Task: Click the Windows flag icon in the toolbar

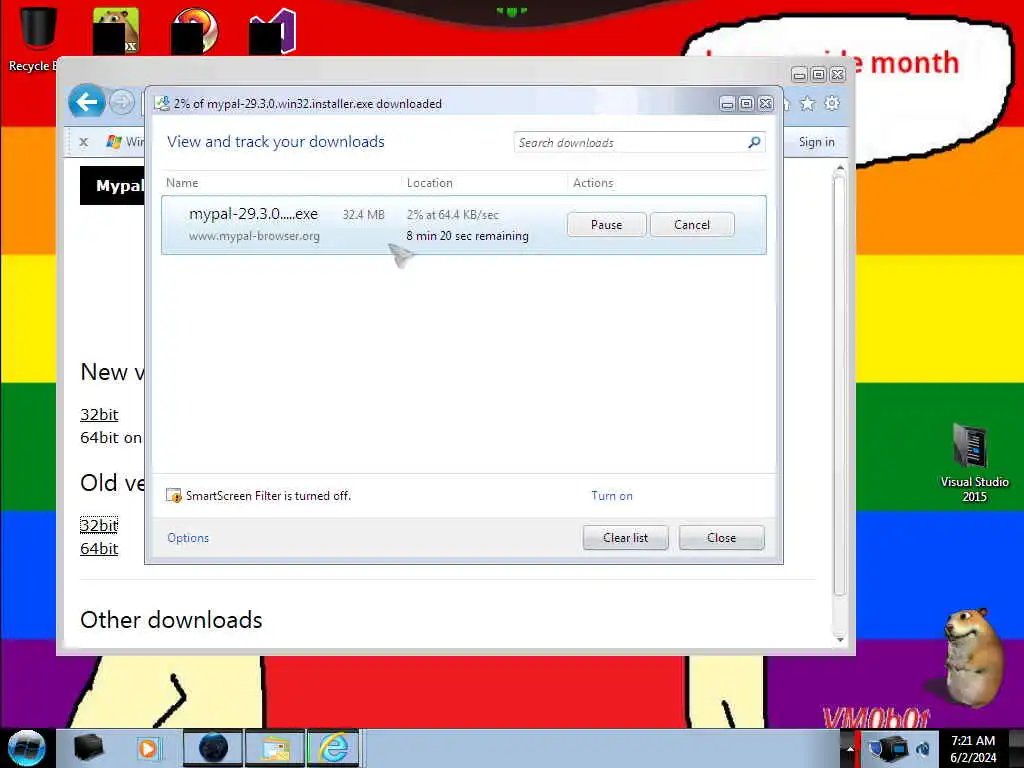Action: 114,142
